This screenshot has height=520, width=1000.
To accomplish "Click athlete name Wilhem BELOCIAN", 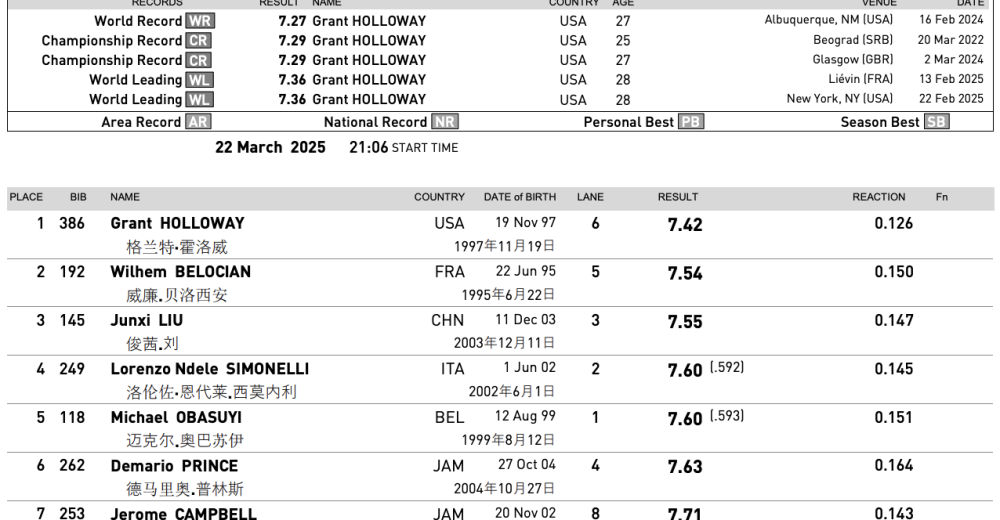I will click(x=180, y=272).
